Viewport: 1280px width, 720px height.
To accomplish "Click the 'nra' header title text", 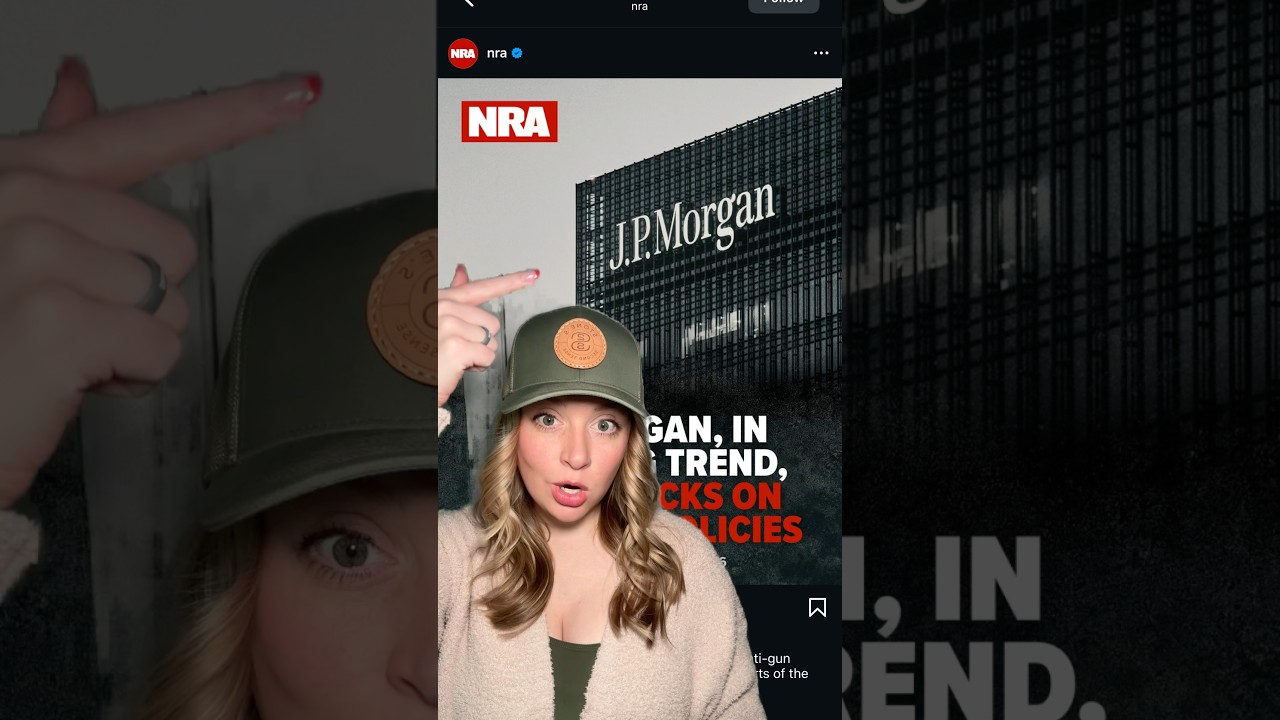I will point(639,6).
